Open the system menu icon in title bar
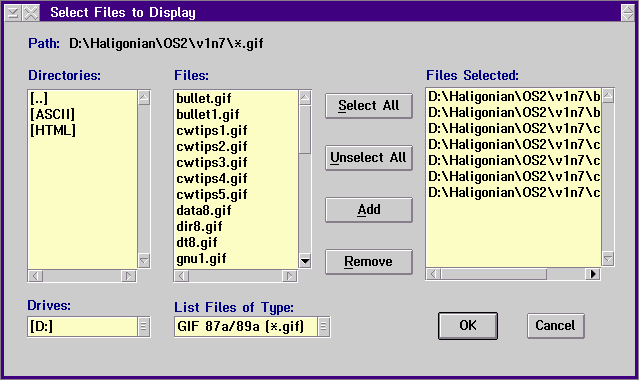 coord(13,13)
